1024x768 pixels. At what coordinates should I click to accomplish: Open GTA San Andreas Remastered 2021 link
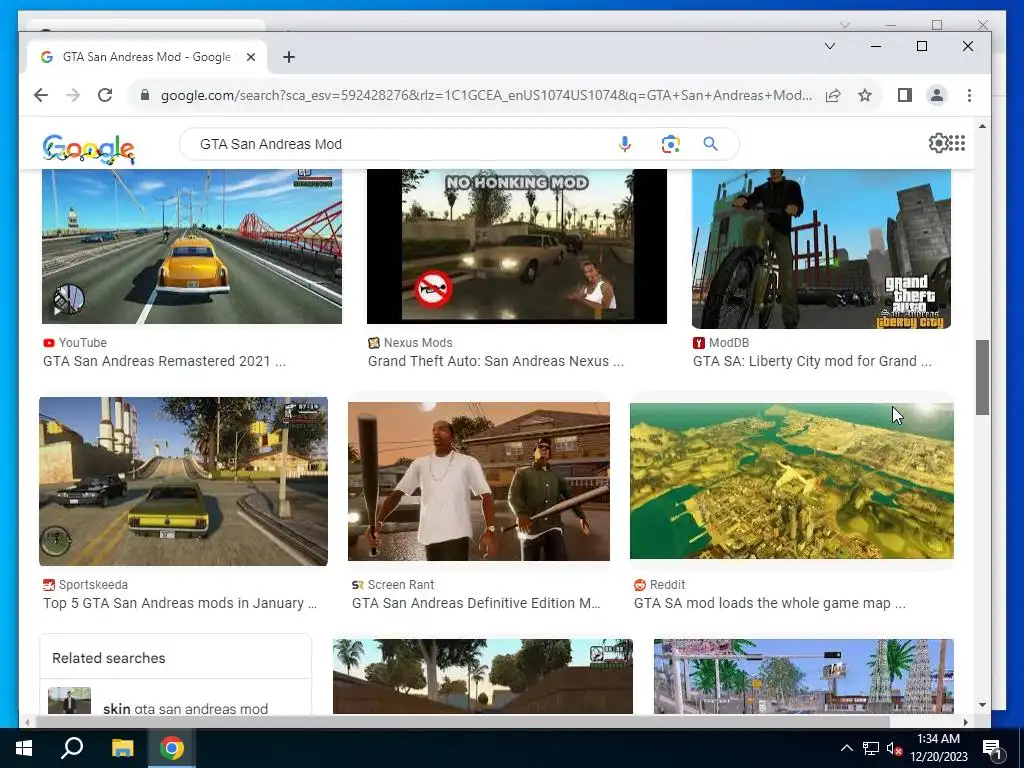(x=165, y=361)
